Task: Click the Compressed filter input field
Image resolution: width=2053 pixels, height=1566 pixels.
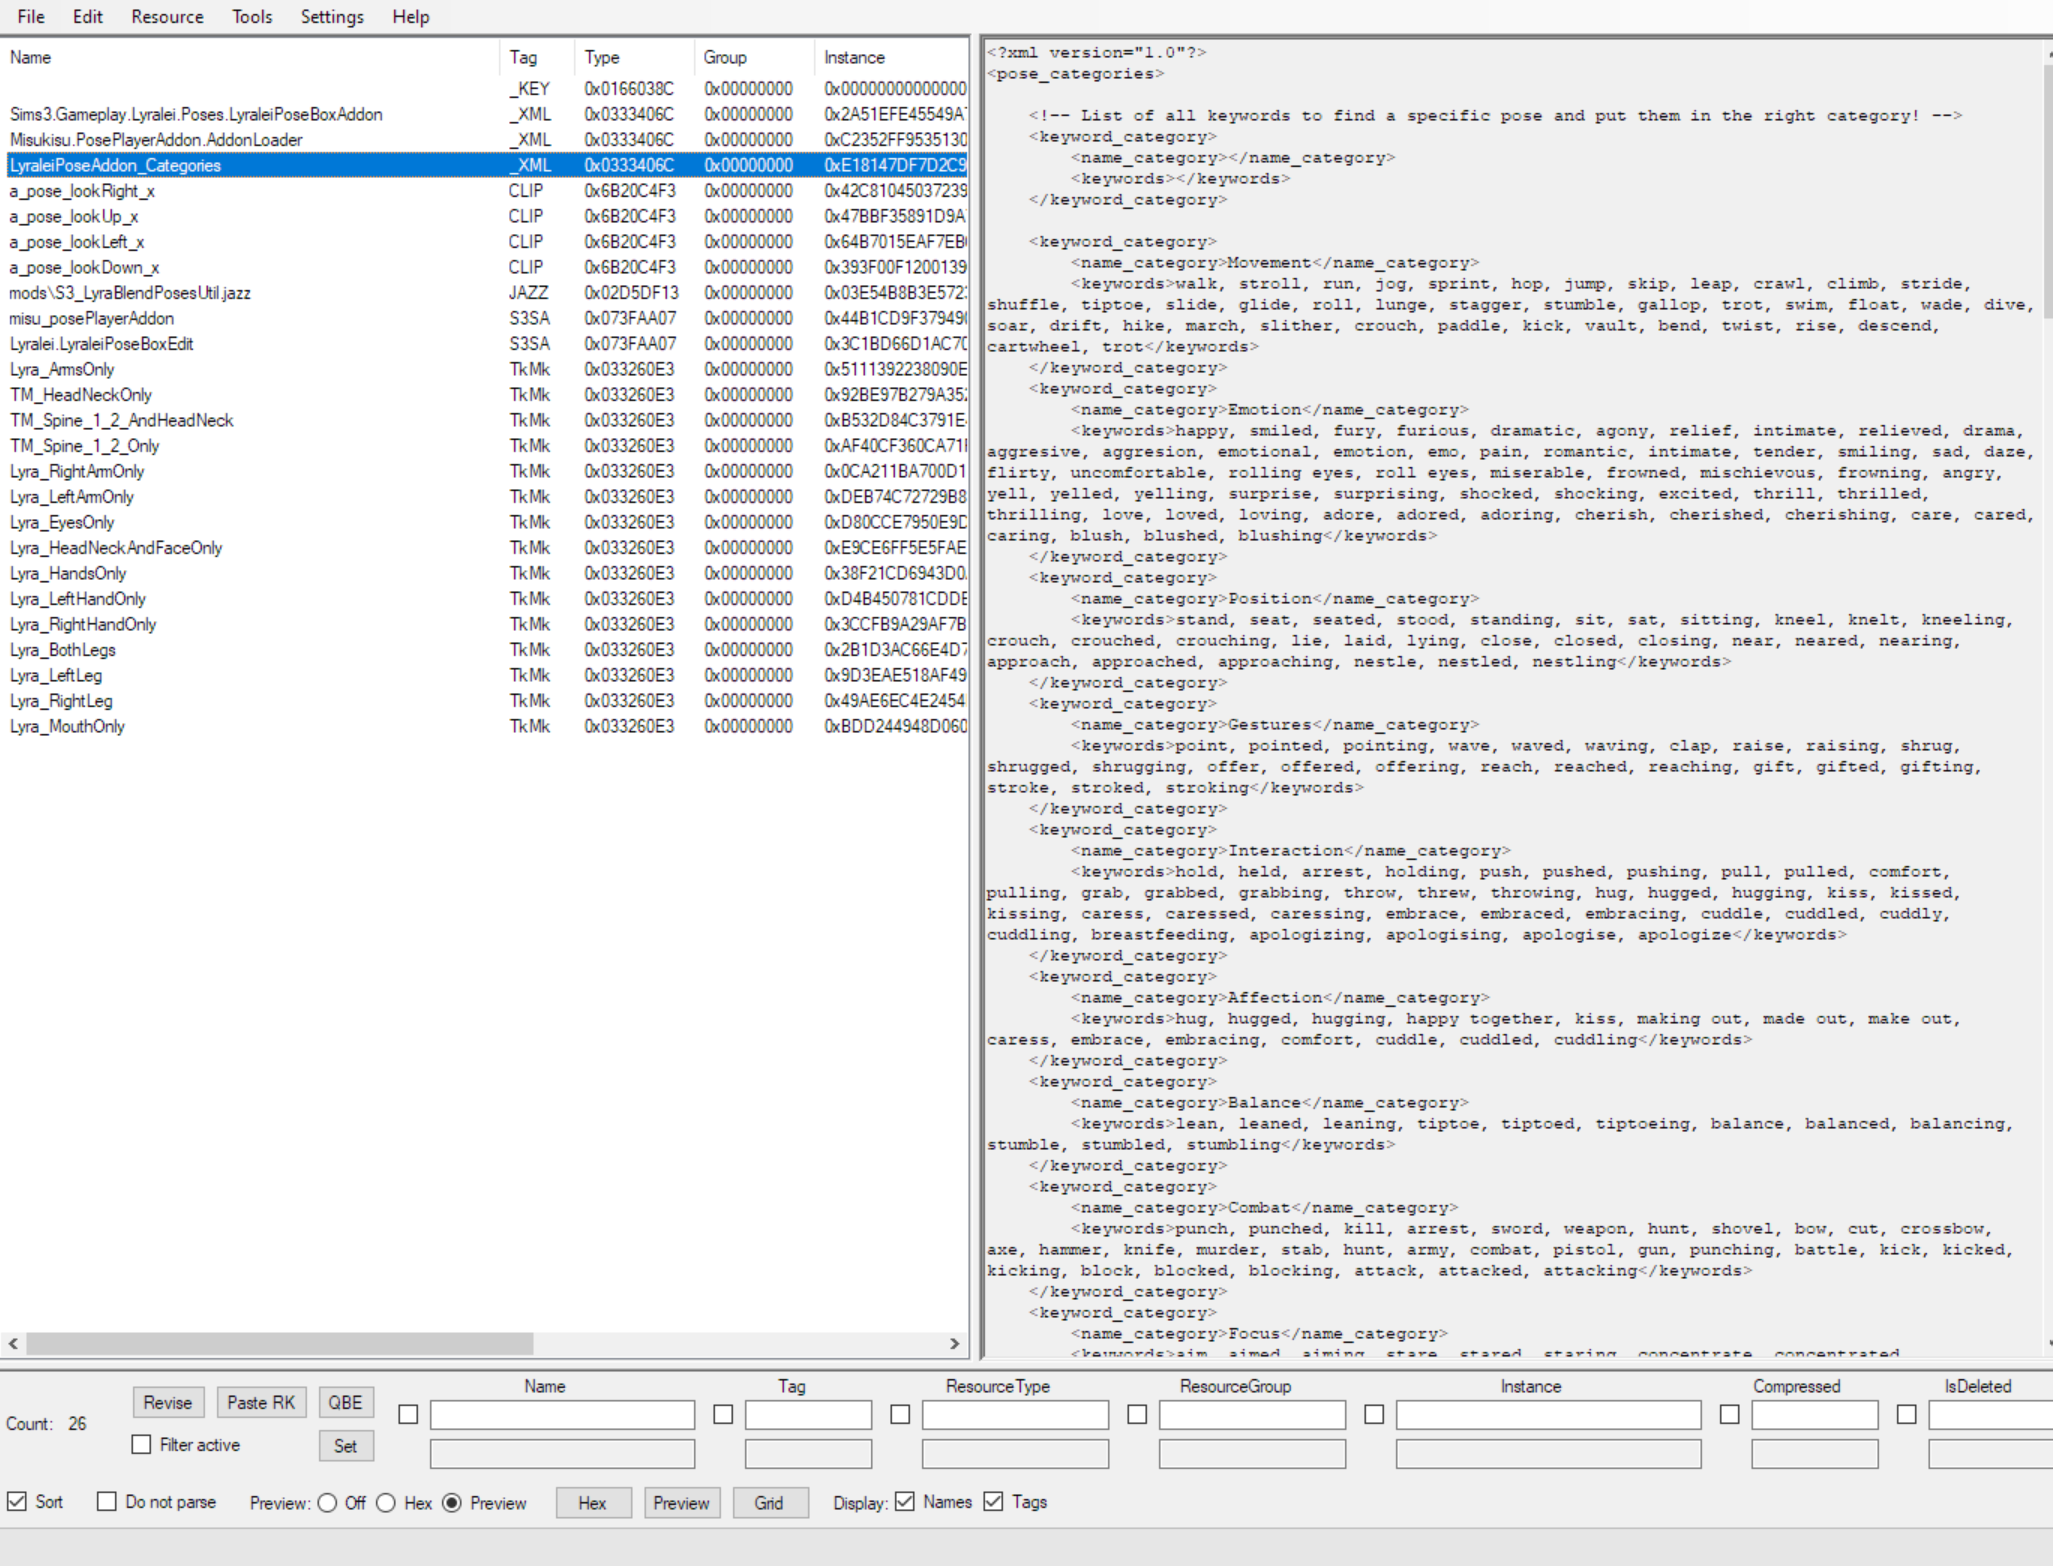Action: (x=1814, y=1415)
